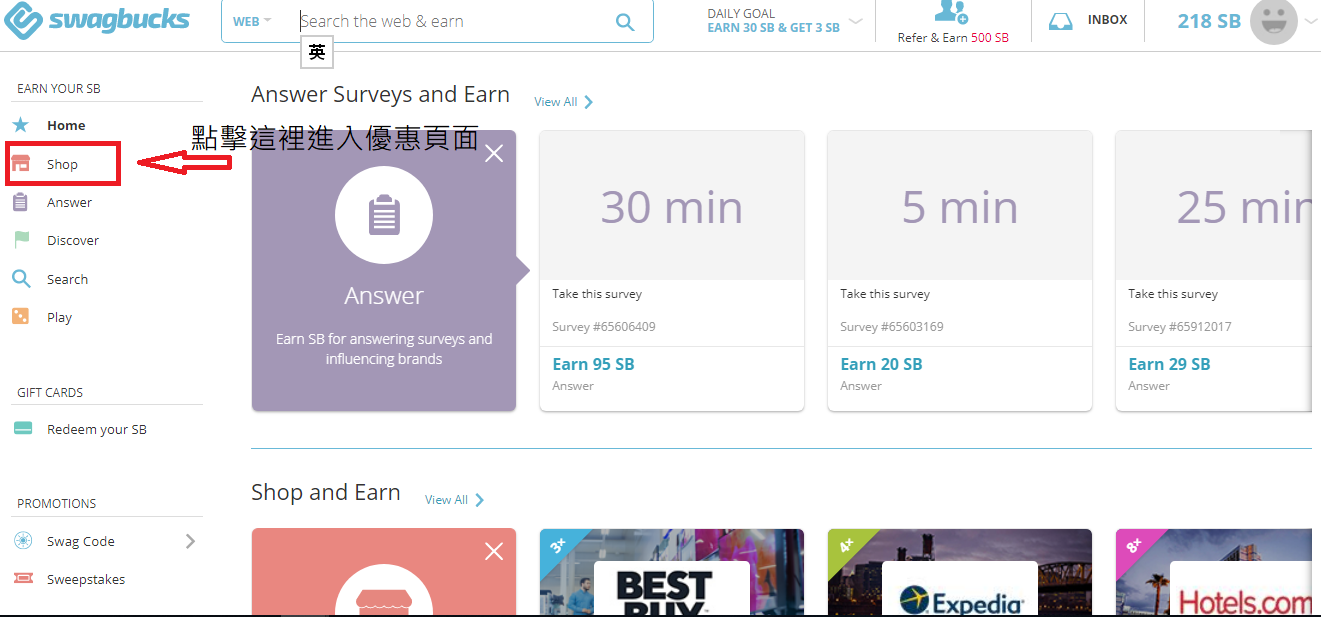Open Play in the sidebar menu
1321x617 pixels.
[x=59, y=317]
